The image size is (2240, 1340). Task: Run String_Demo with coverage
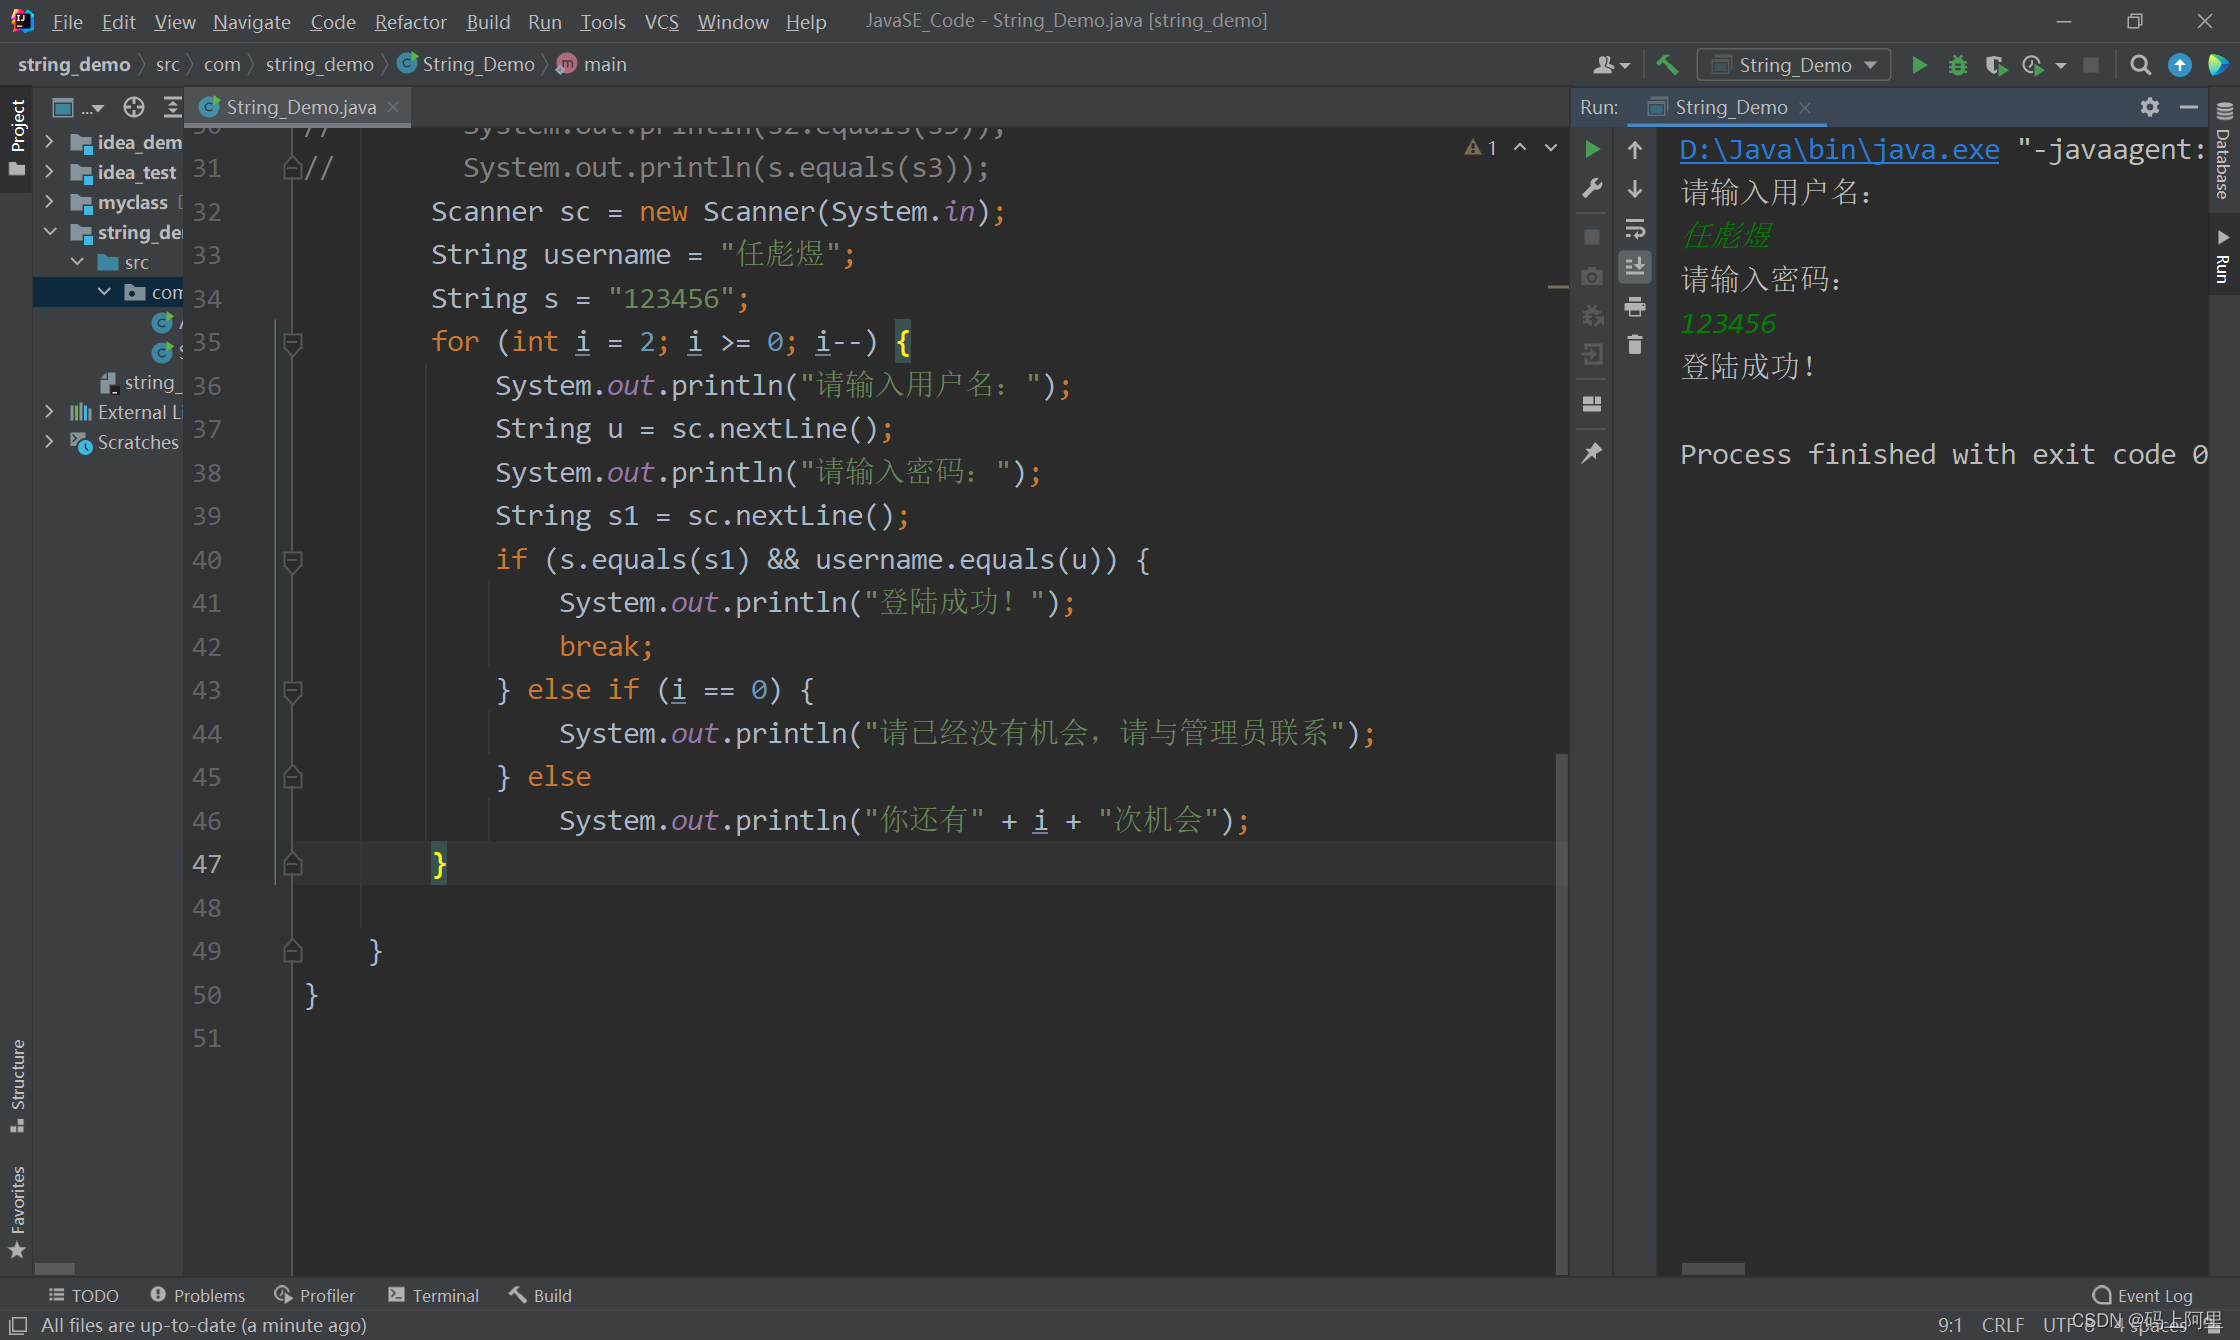pos(1996,64)
